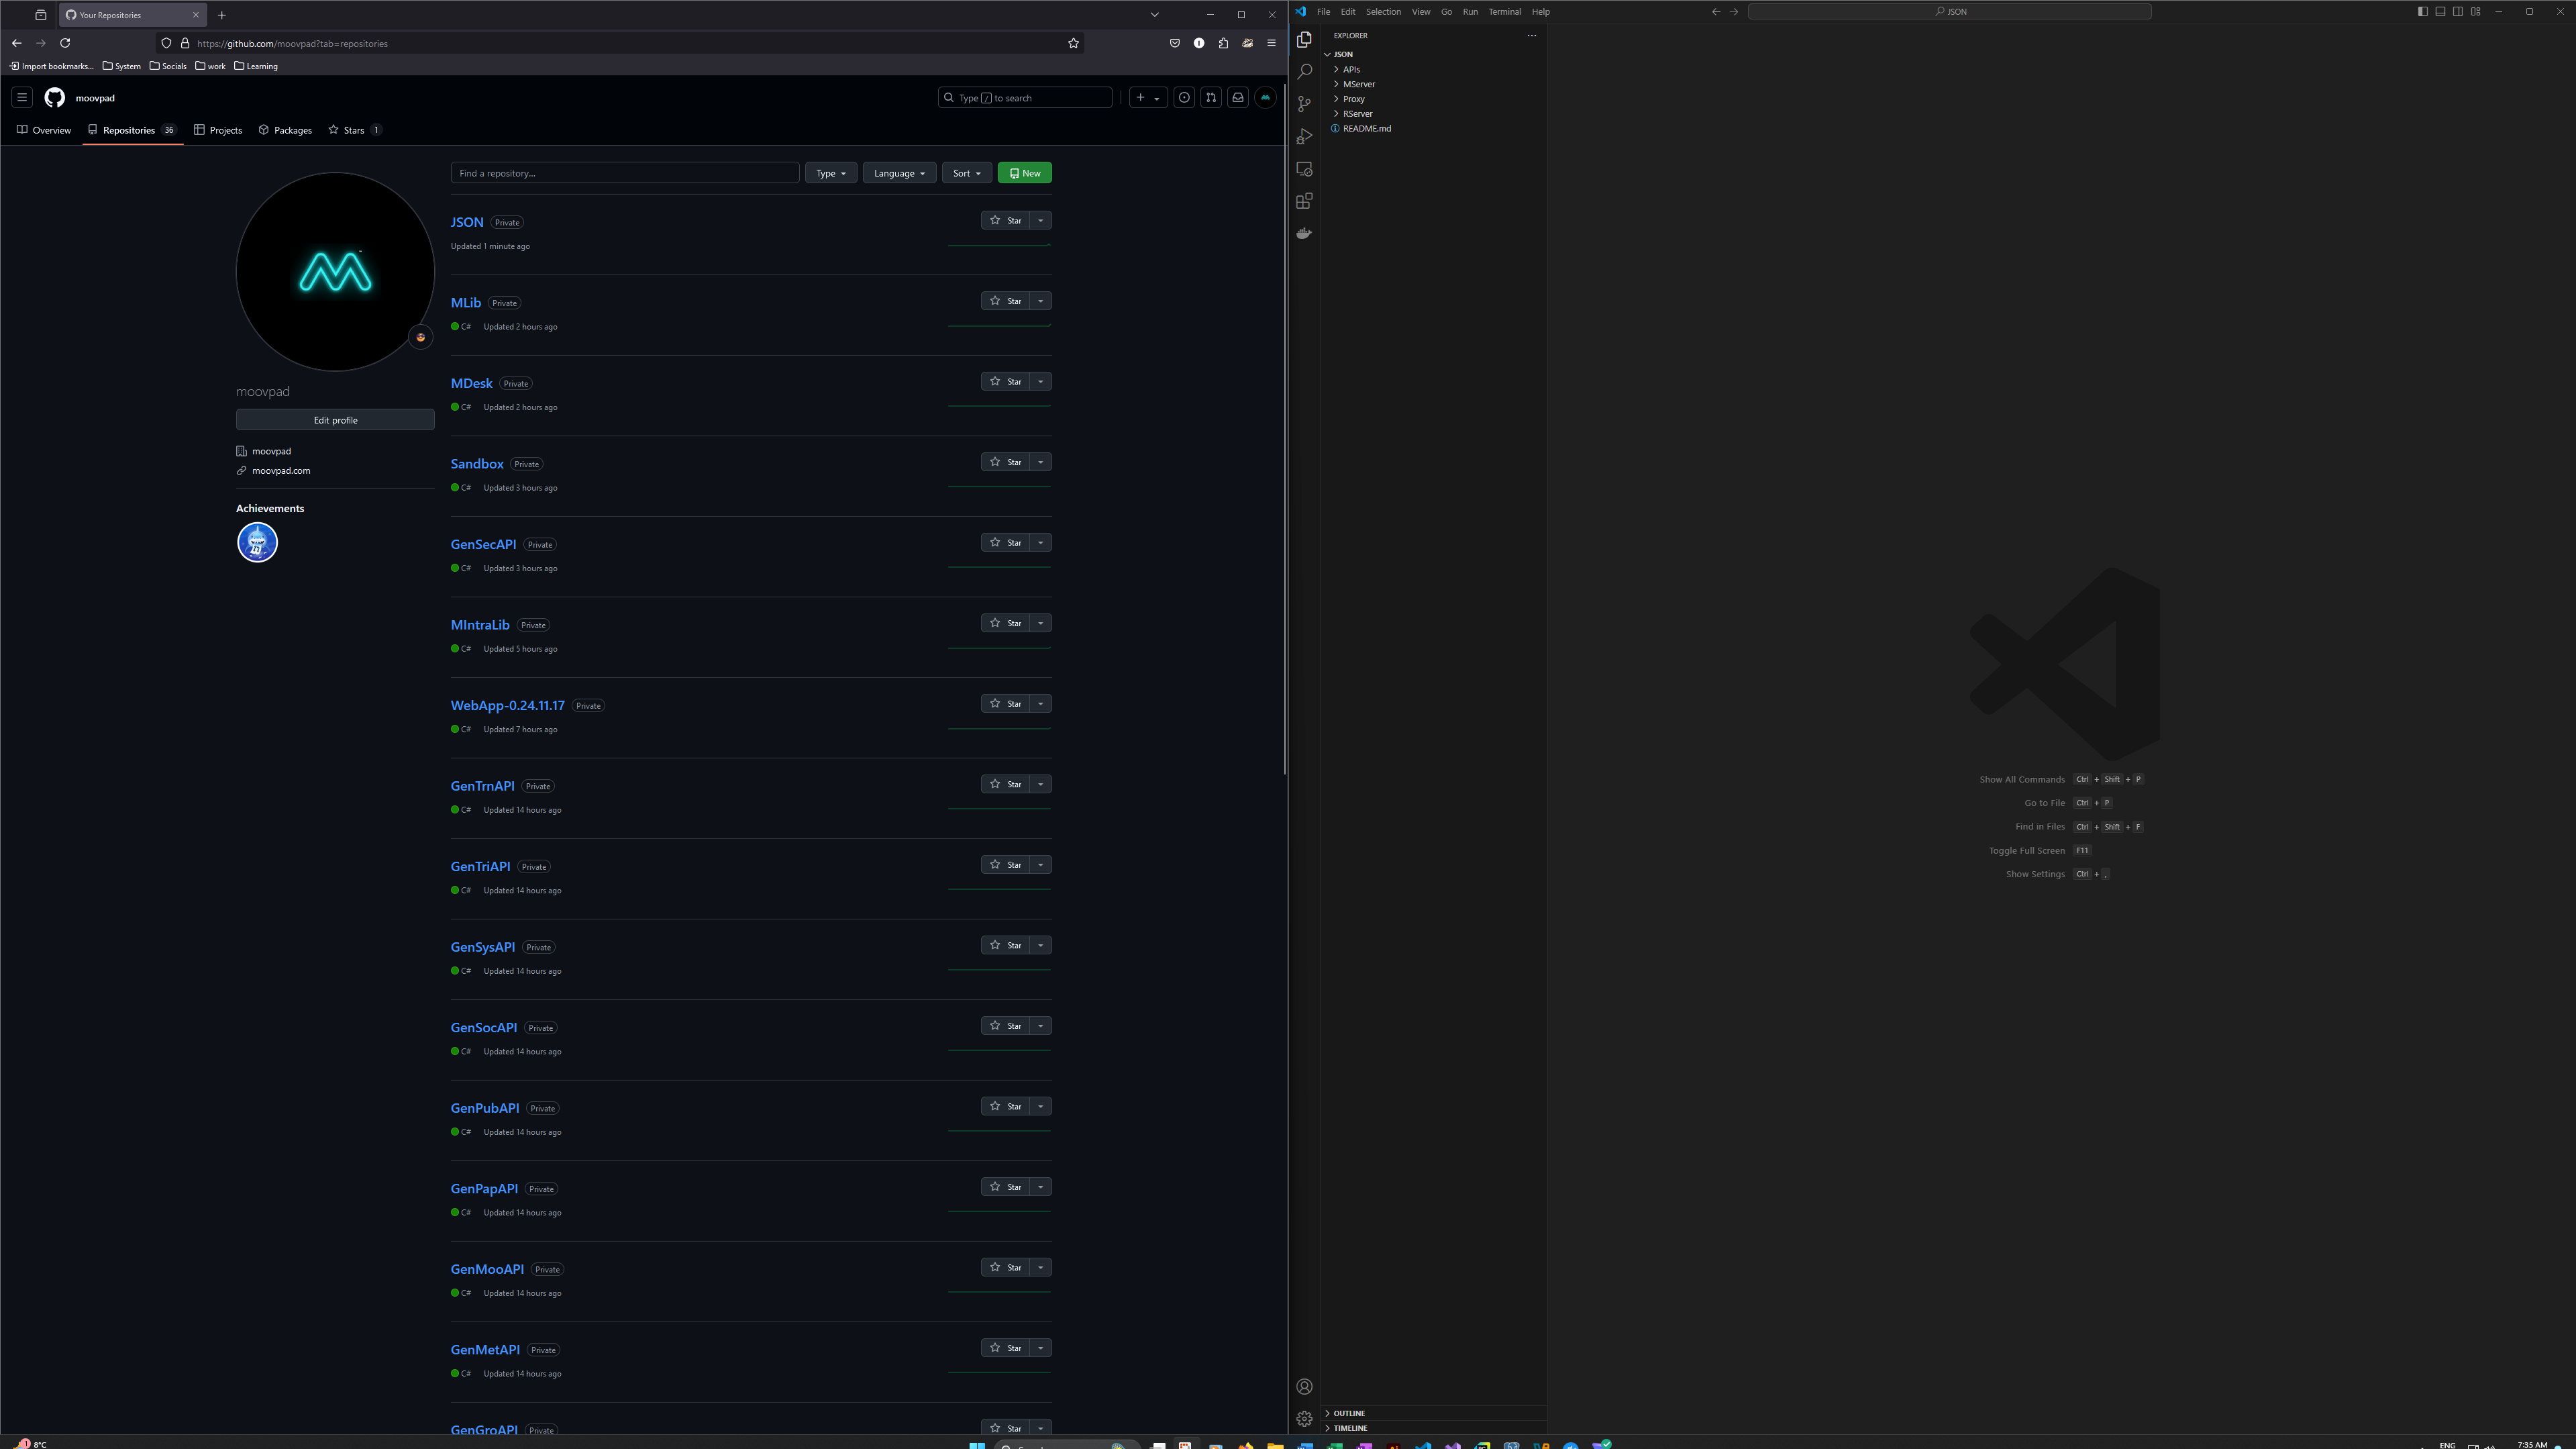Click the green New repository button
Viewport: 2576px width, 1449px height.
[1024, 173]
